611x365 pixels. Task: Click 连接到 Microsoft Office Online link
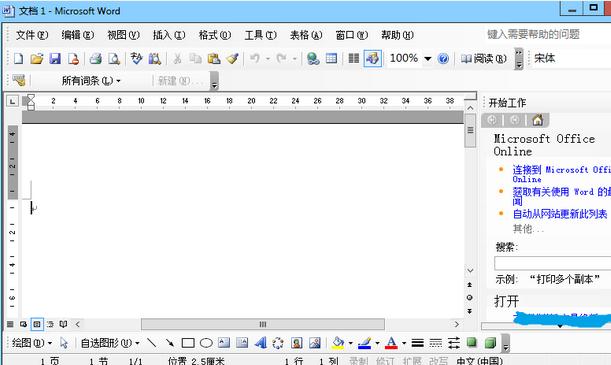(561, 174)
